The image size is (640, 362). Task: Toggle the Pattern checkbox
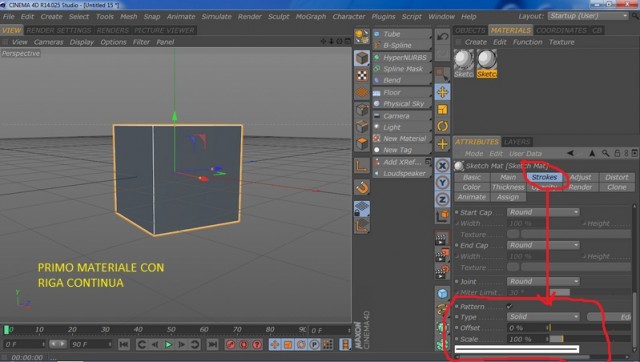pyautogui.click(x=509, y=306)
